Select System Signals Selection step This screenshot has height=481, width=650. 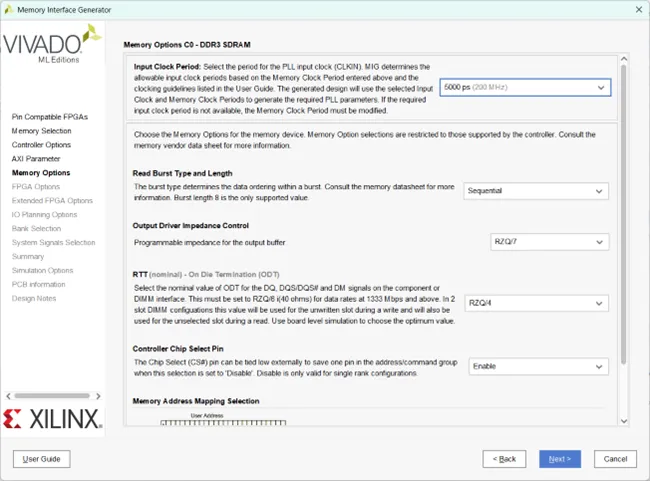click(53, 243)
